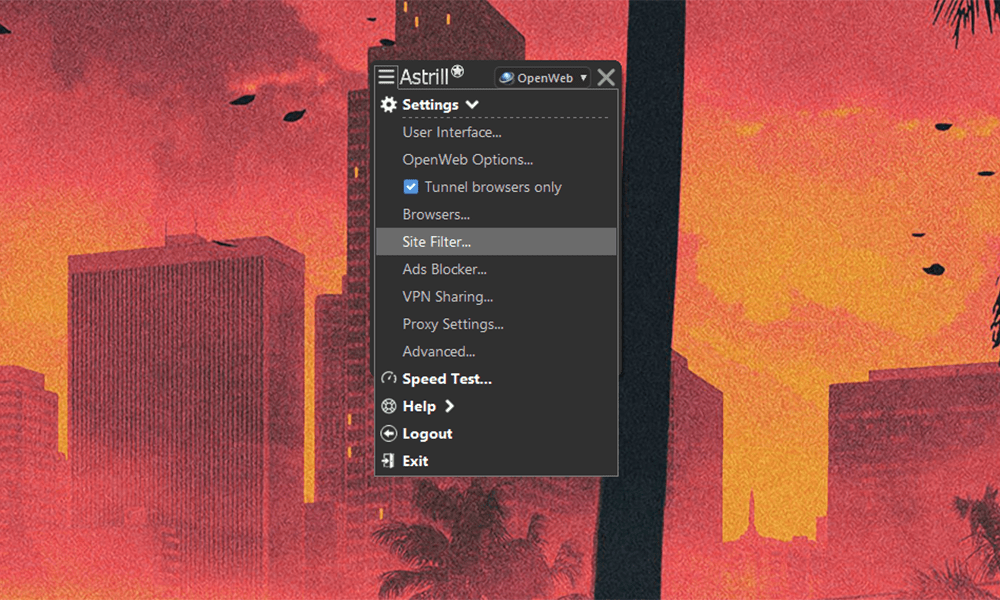Screen dimensions: 1000x600
Task: Select Site Filter... menu item
Action: click(x=496, y=242)
